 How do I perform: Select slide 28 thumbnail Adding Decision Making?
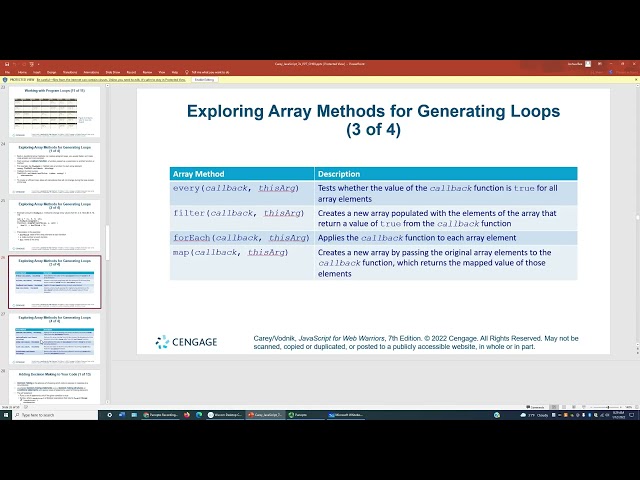point(54,387)
